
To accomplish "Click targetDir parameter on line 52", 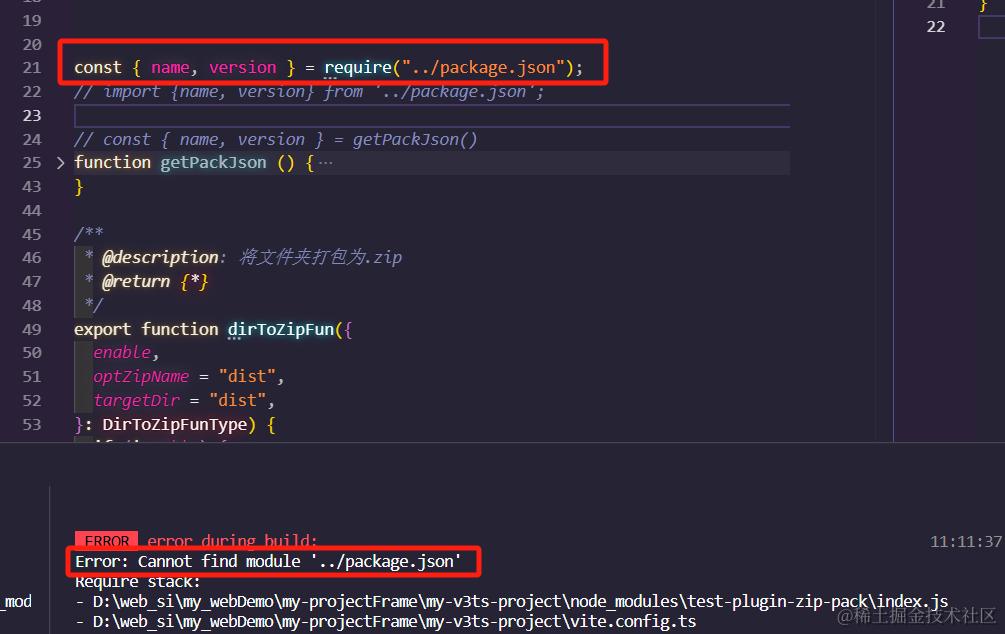I will (137, 401).
